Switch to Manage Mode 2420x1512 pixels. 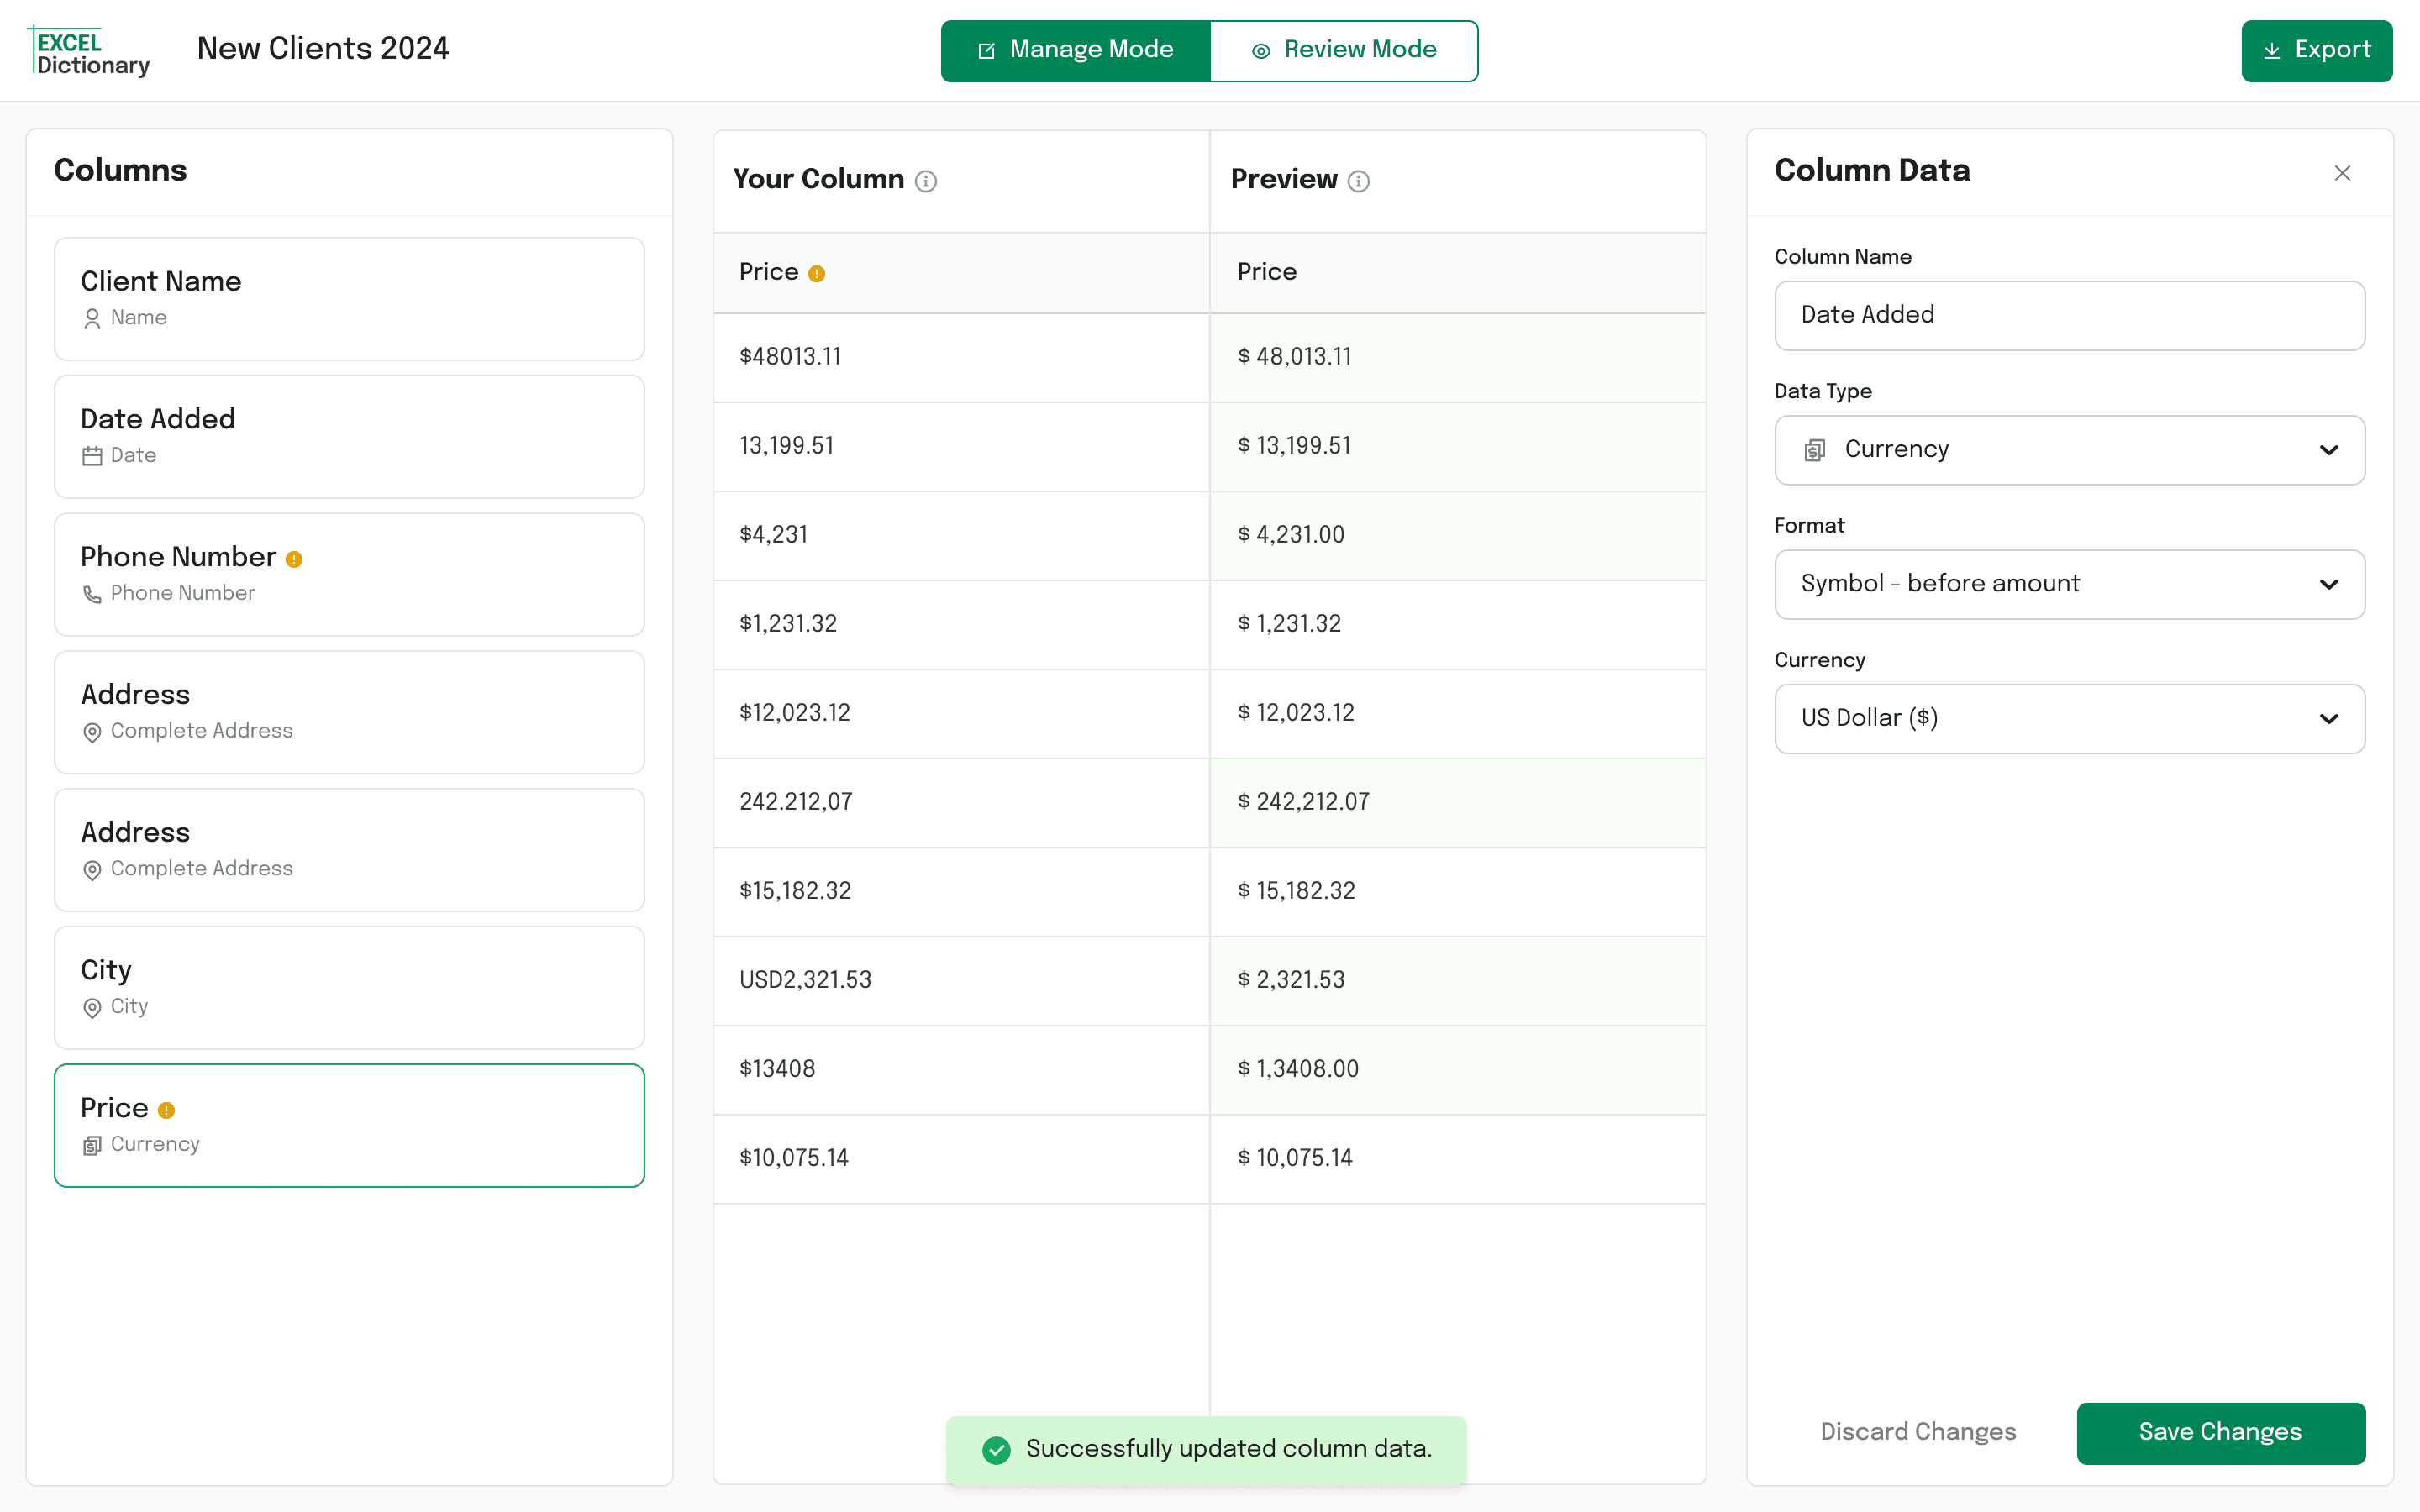pos(1076,50)
